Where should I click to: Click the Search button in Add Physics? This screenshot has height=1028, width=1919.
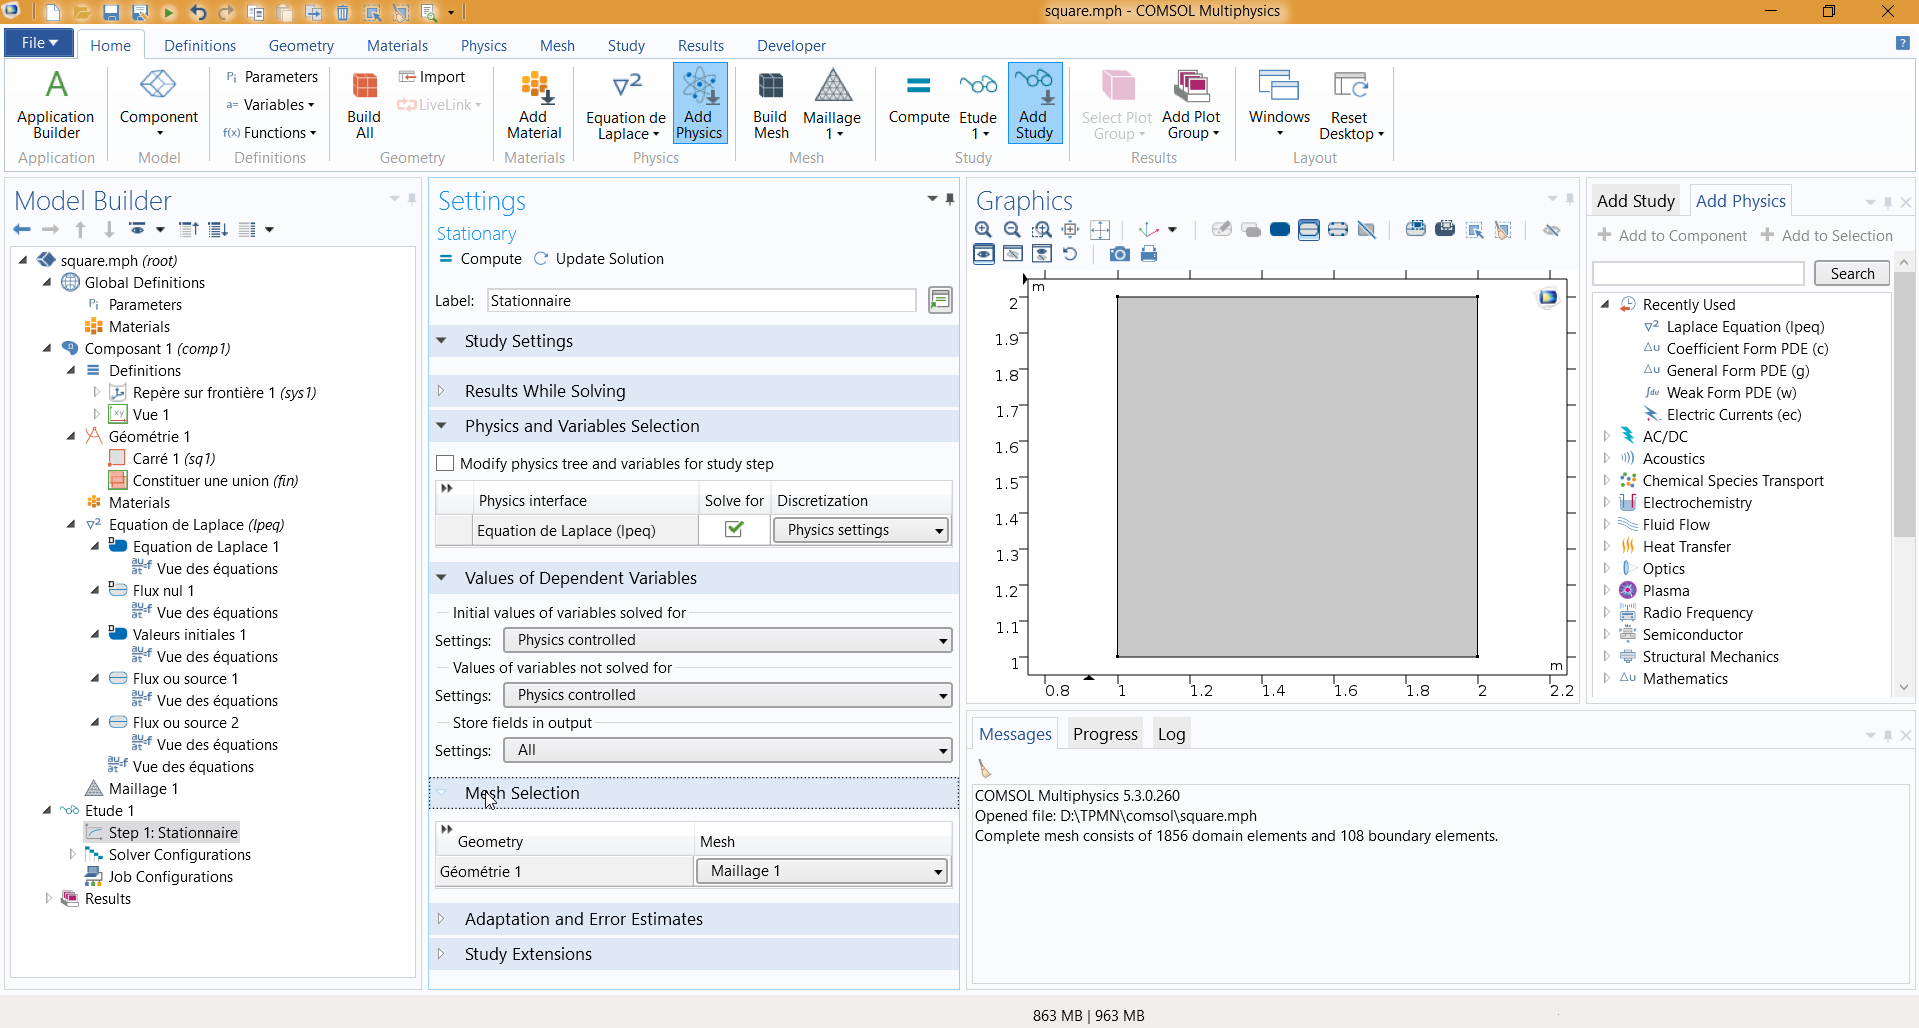[x=1851, y=274]
